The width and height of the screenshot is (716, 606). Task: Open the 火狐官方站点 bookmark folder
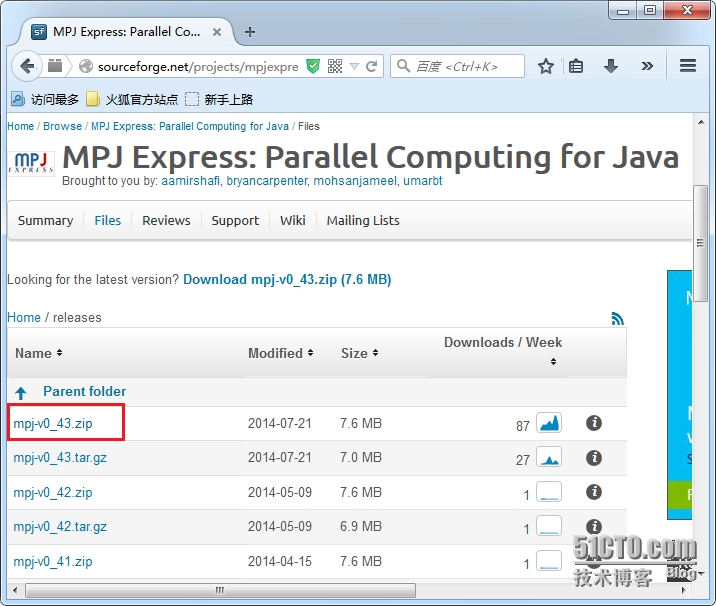132,99
